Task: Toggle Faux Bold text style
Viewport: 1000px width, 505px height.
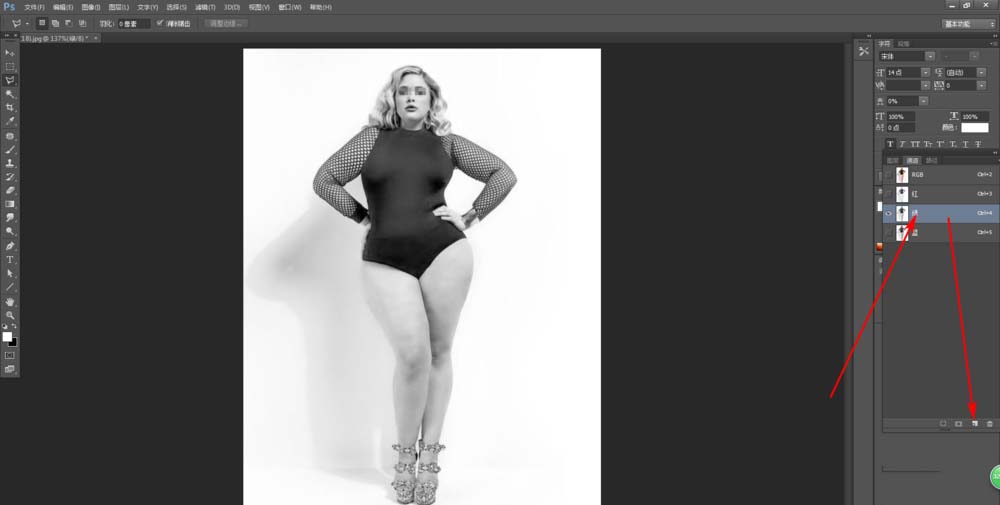Action: tap(890, 144)
